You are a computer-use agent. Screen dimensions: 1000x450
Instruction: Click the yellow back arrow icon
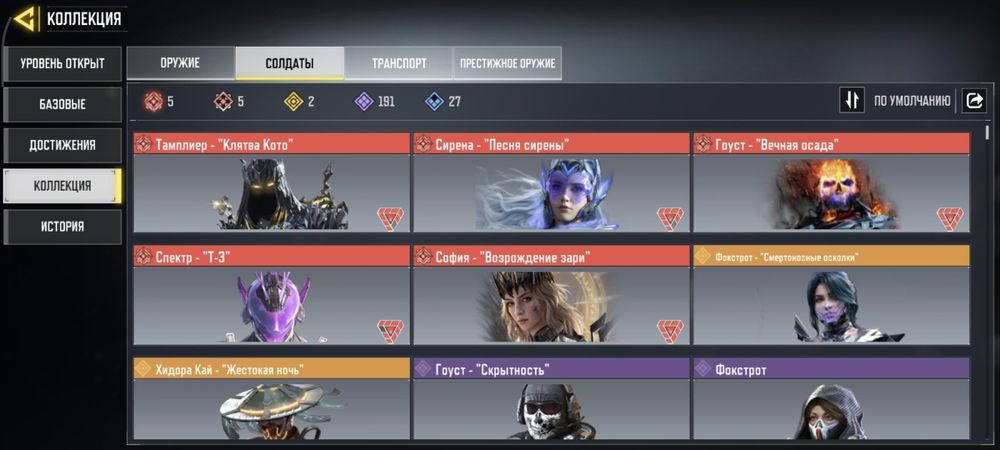tap(24, 20)
